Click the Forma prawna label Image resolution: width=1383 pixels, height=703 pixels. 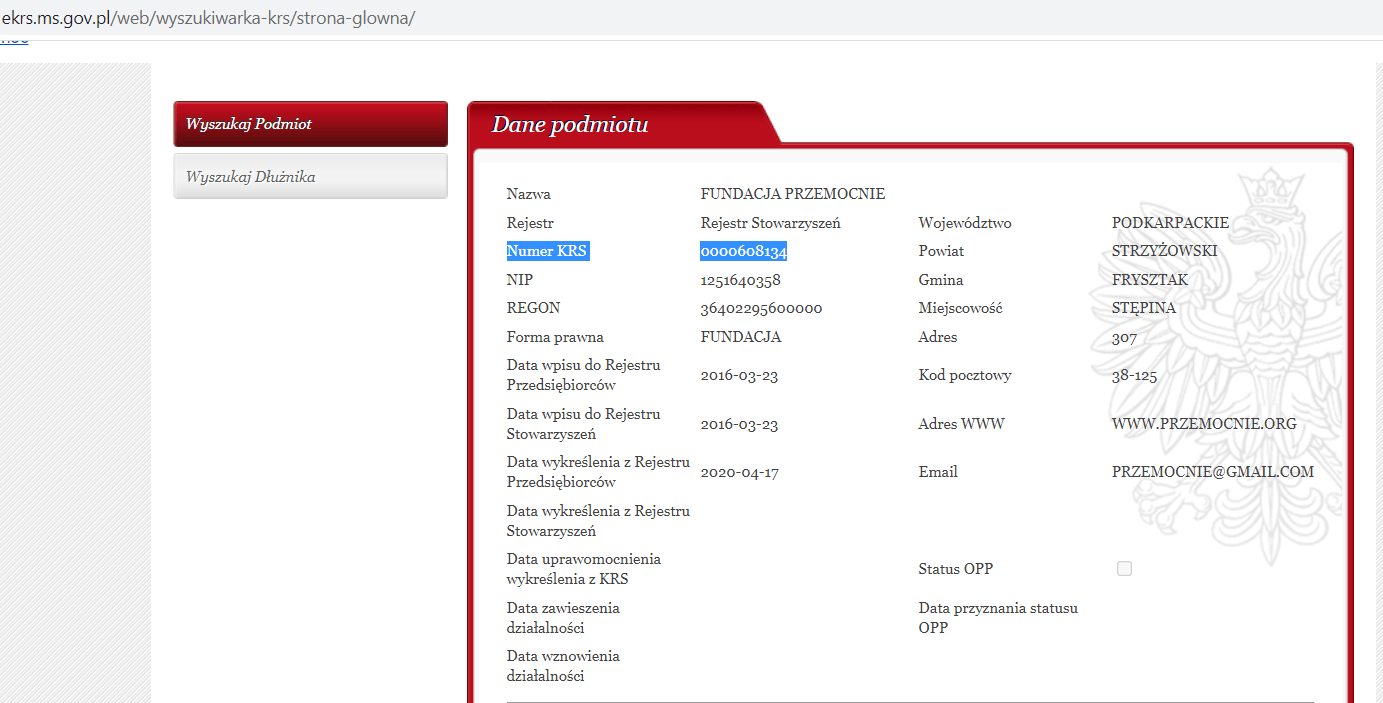(x=555, y=337)
